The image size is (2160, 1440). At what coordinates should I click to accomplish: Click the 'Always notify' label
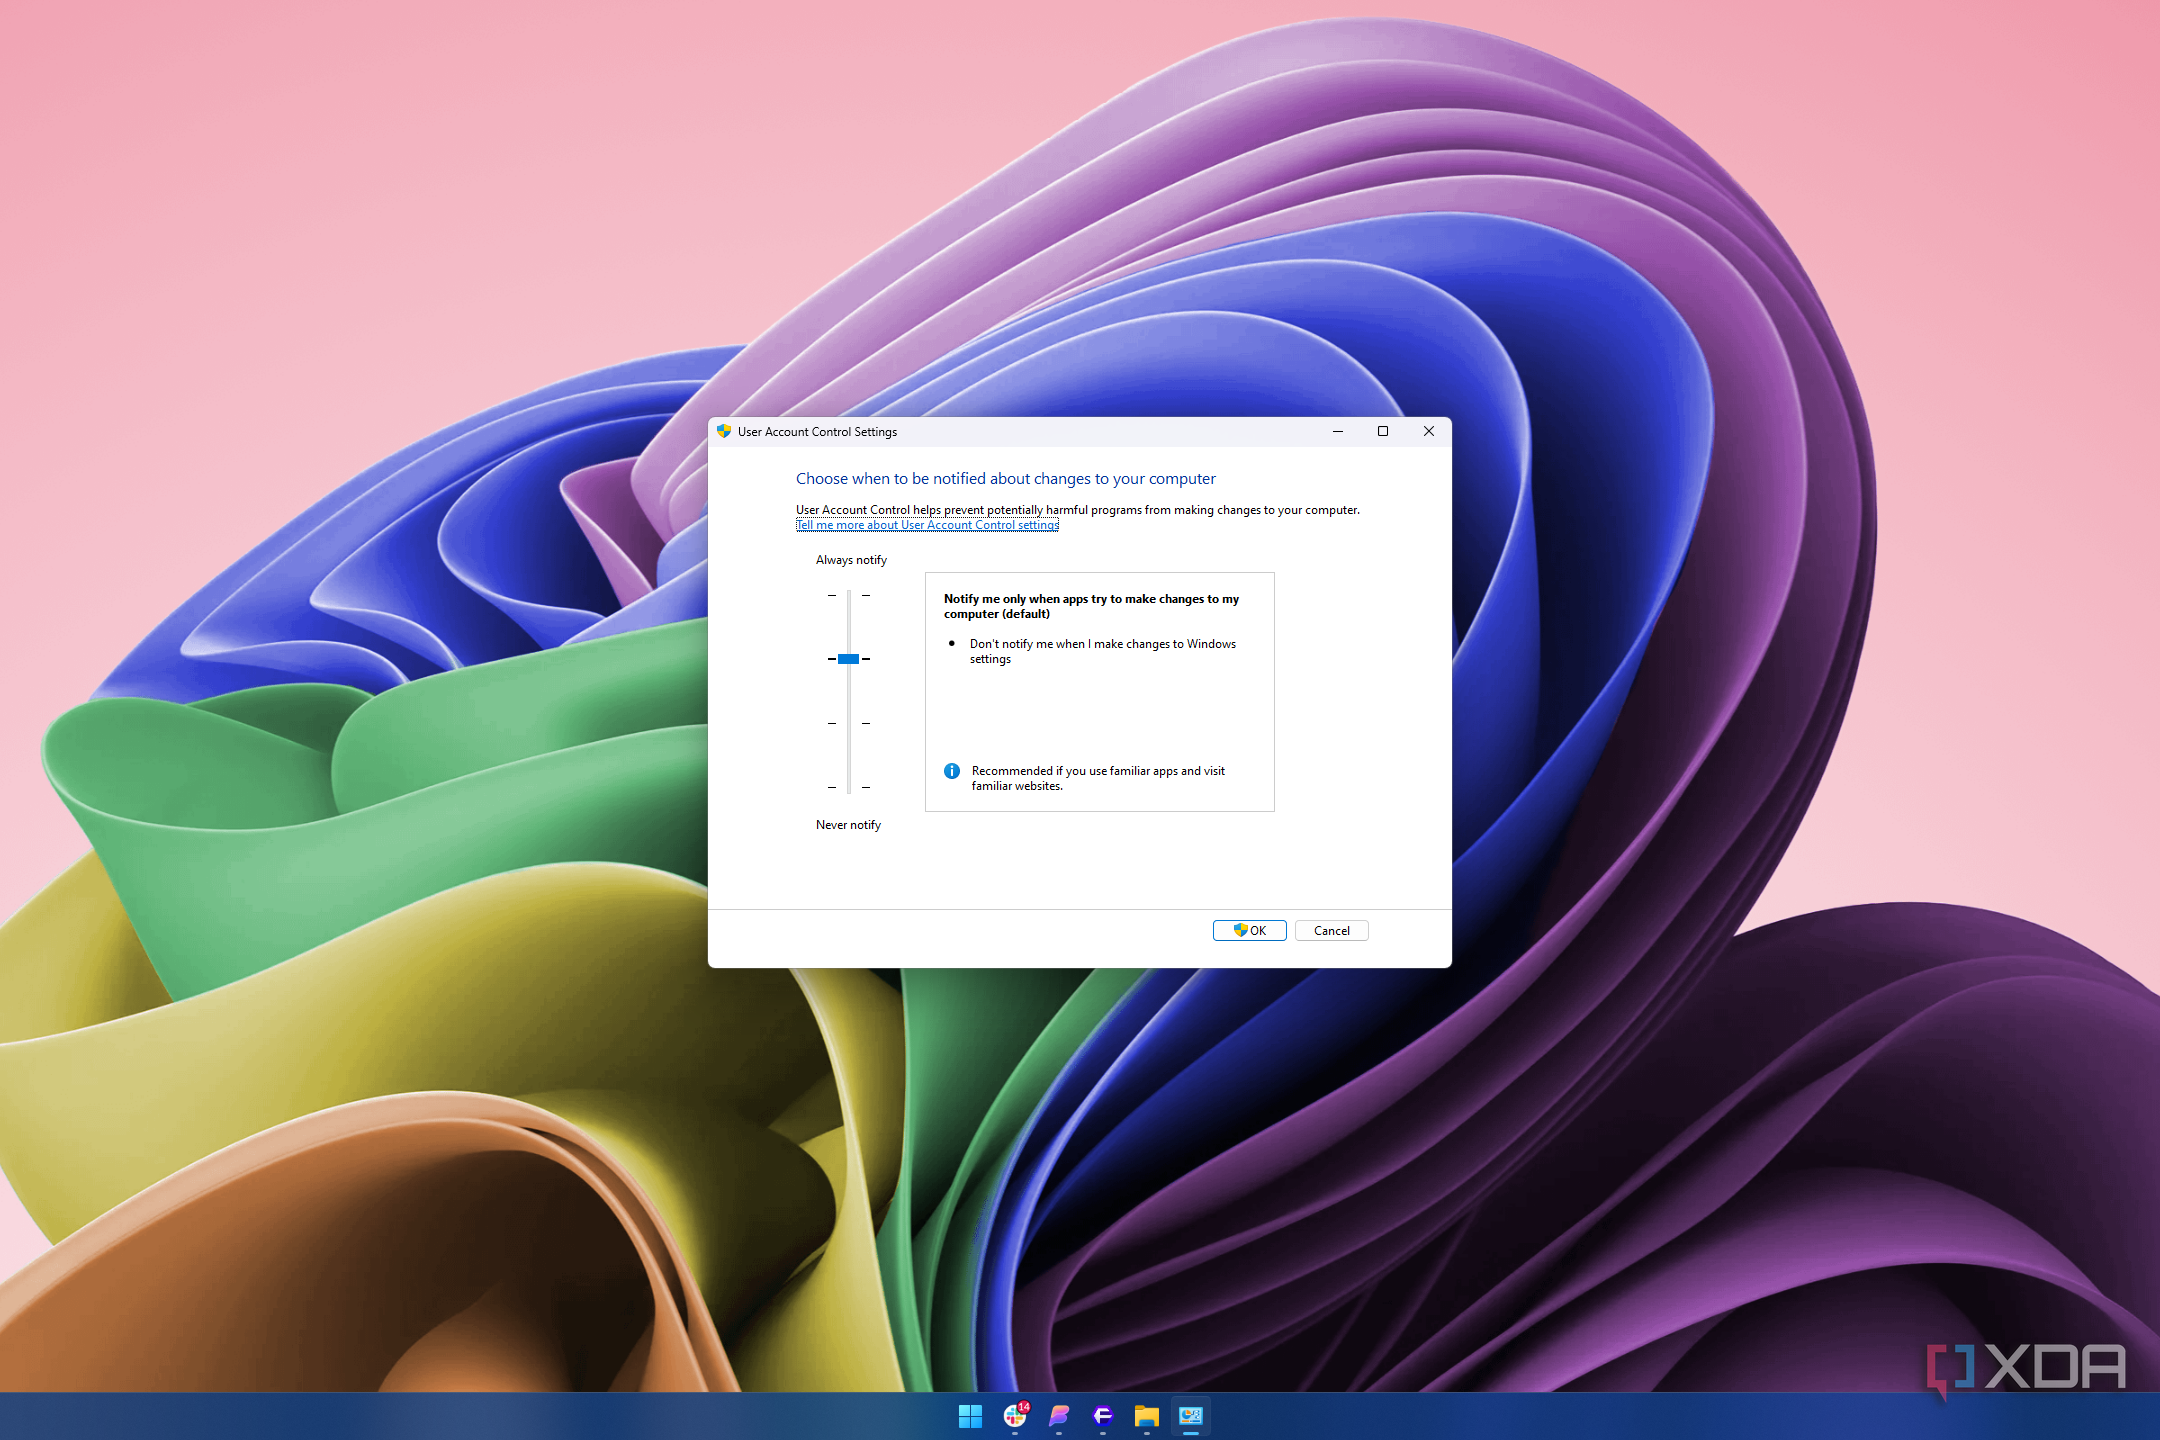coord(851,560)
